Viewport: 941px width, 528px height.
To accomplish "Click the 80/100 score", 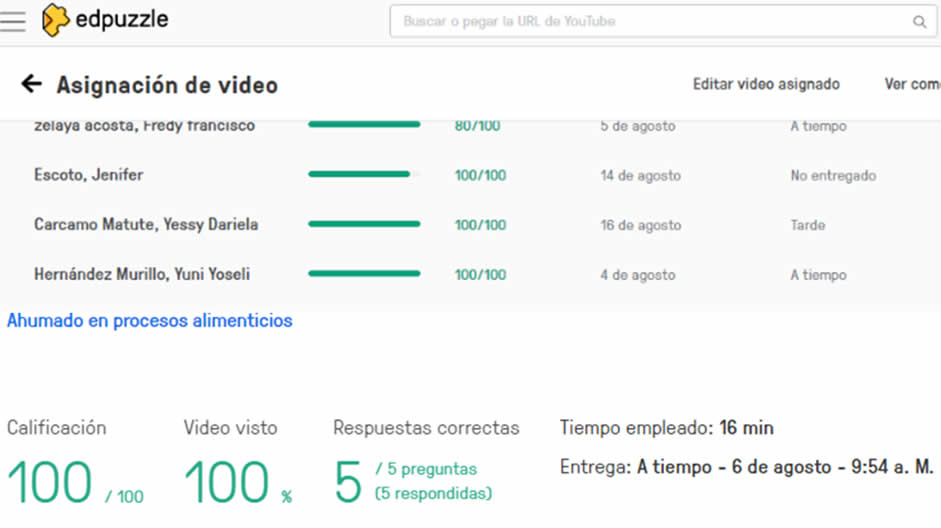I will 477,126.
